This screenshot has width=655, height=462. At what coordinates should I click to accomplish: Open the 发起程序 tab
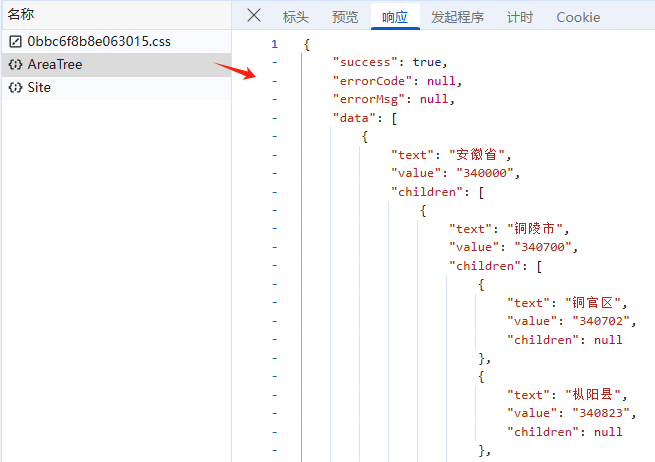pyautogui.click(x=457, y=17)
